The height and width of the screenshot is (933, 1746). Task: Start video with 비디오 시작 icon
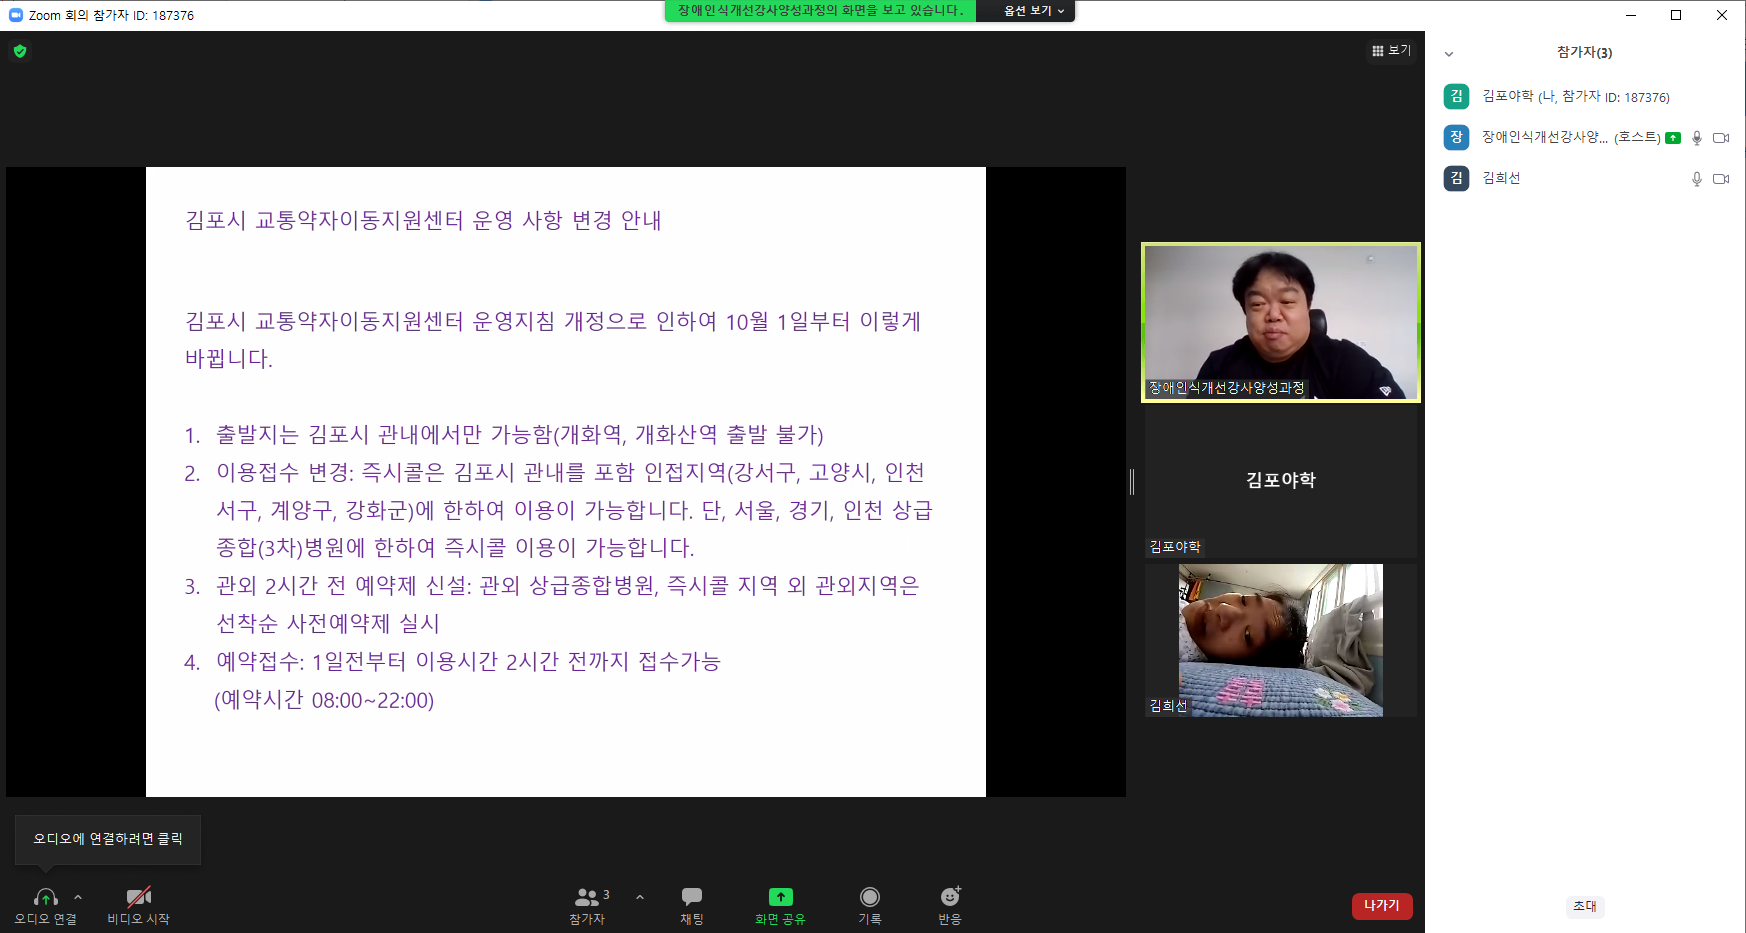coord(139,897)
